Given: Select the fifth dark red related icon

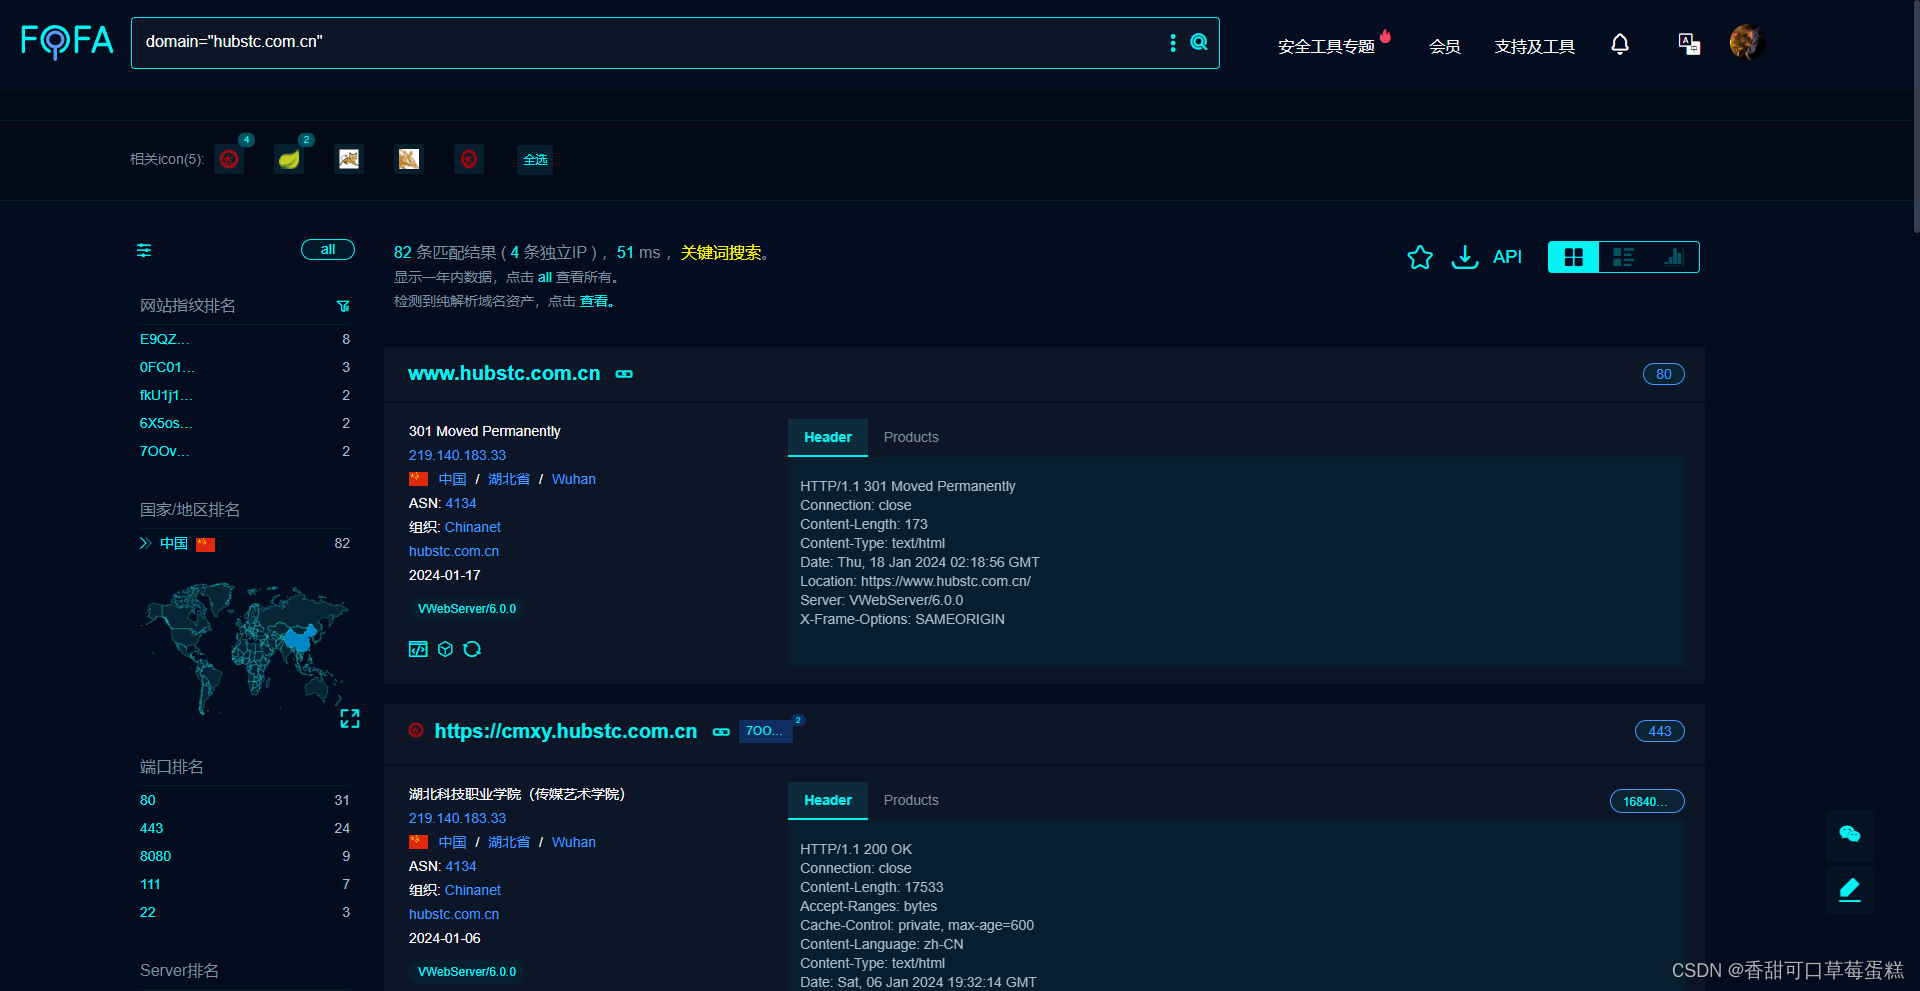Looking at the screenshot, I should pyautogui.click(x=469, y=159).
